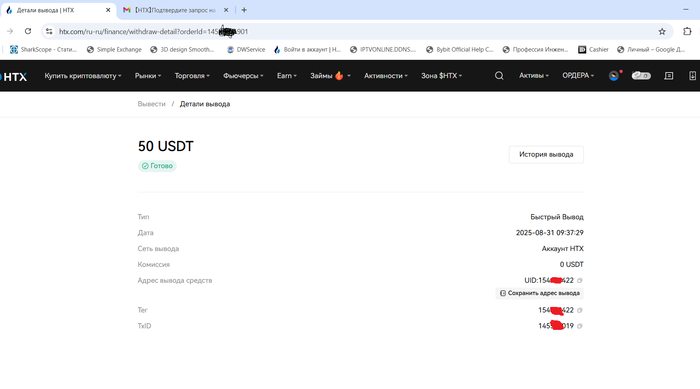Expand the Рынки menu
The image size is (700, 389).
[148, 76]
